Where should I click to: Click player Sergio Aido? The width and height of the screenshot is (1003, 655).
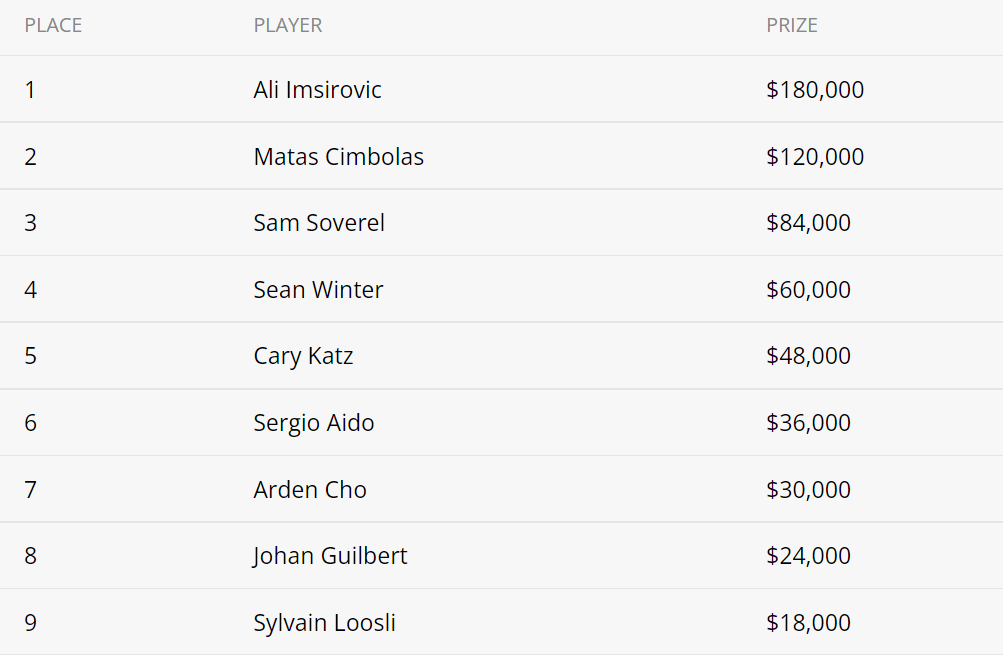point(313,423)
